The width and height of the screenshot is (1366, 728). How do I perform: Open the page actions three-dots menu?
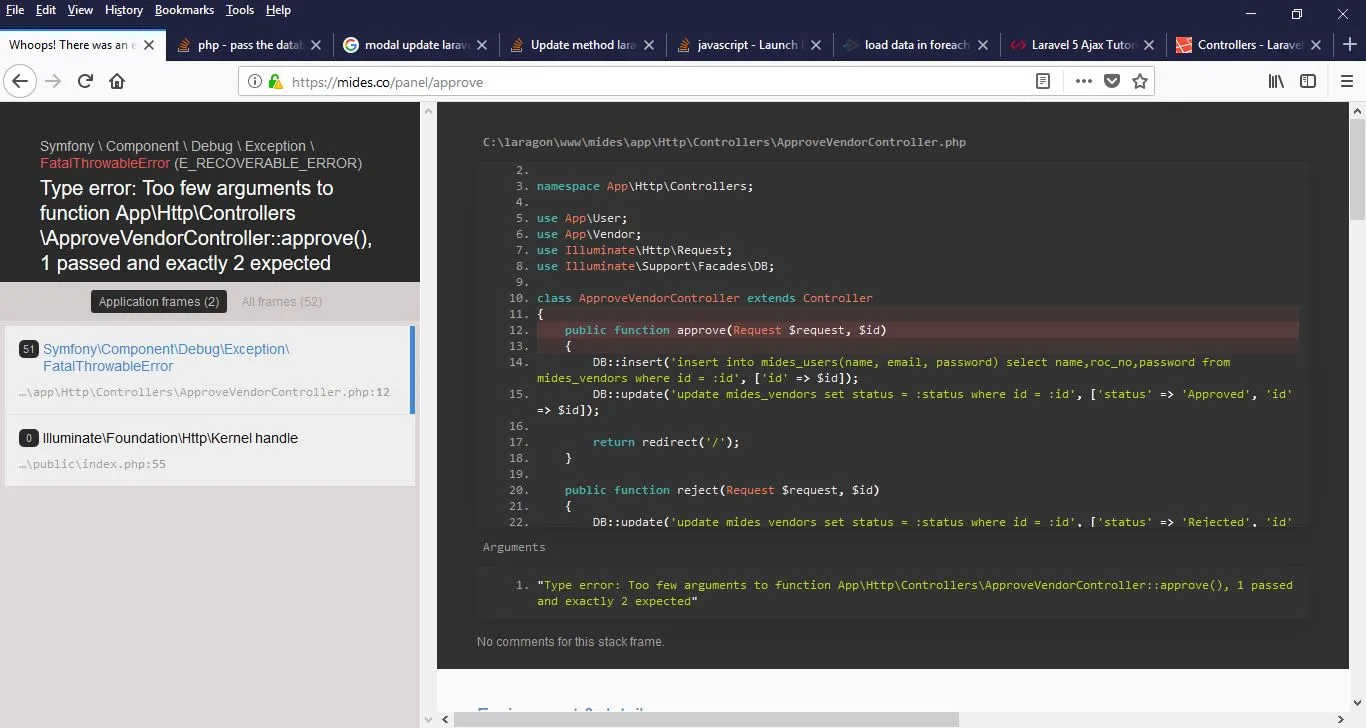coord(1084,81)
